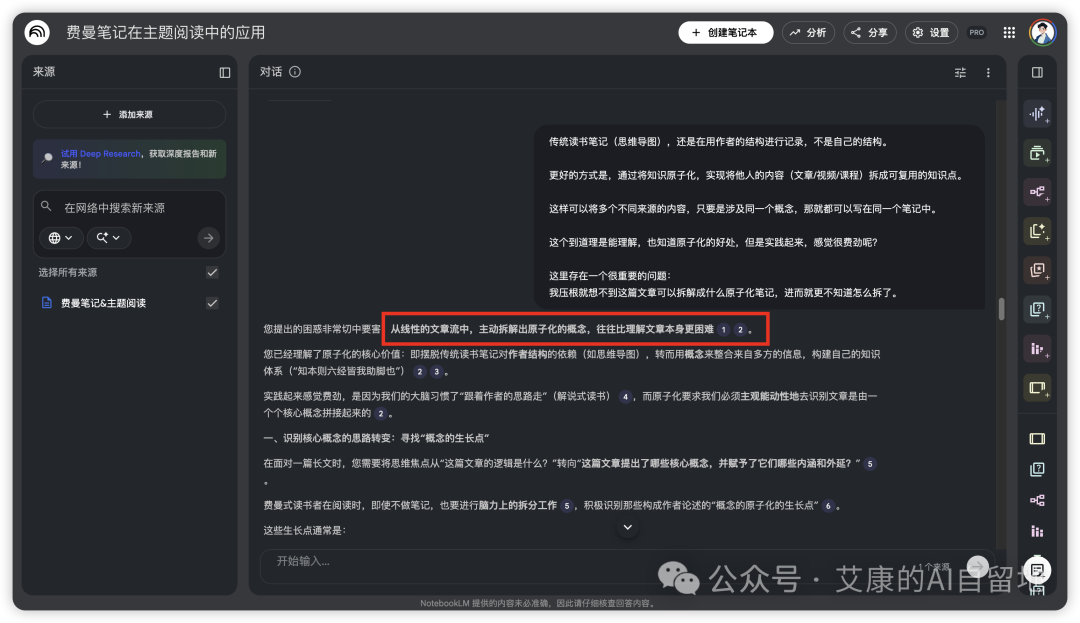The image size is (1080, 623).
Task: Collapse the Studio panel toggle icon
Action: 1037,72
